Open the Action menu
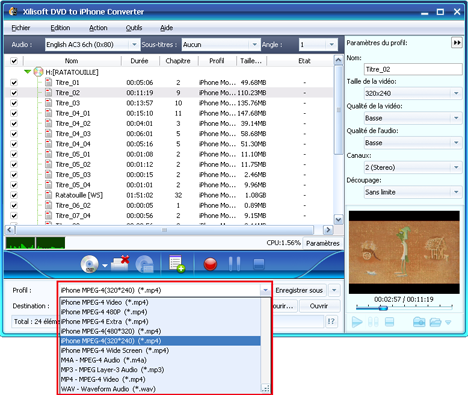Screen dimensions: 468x395 pyautogui.click(x=98, y=28)
